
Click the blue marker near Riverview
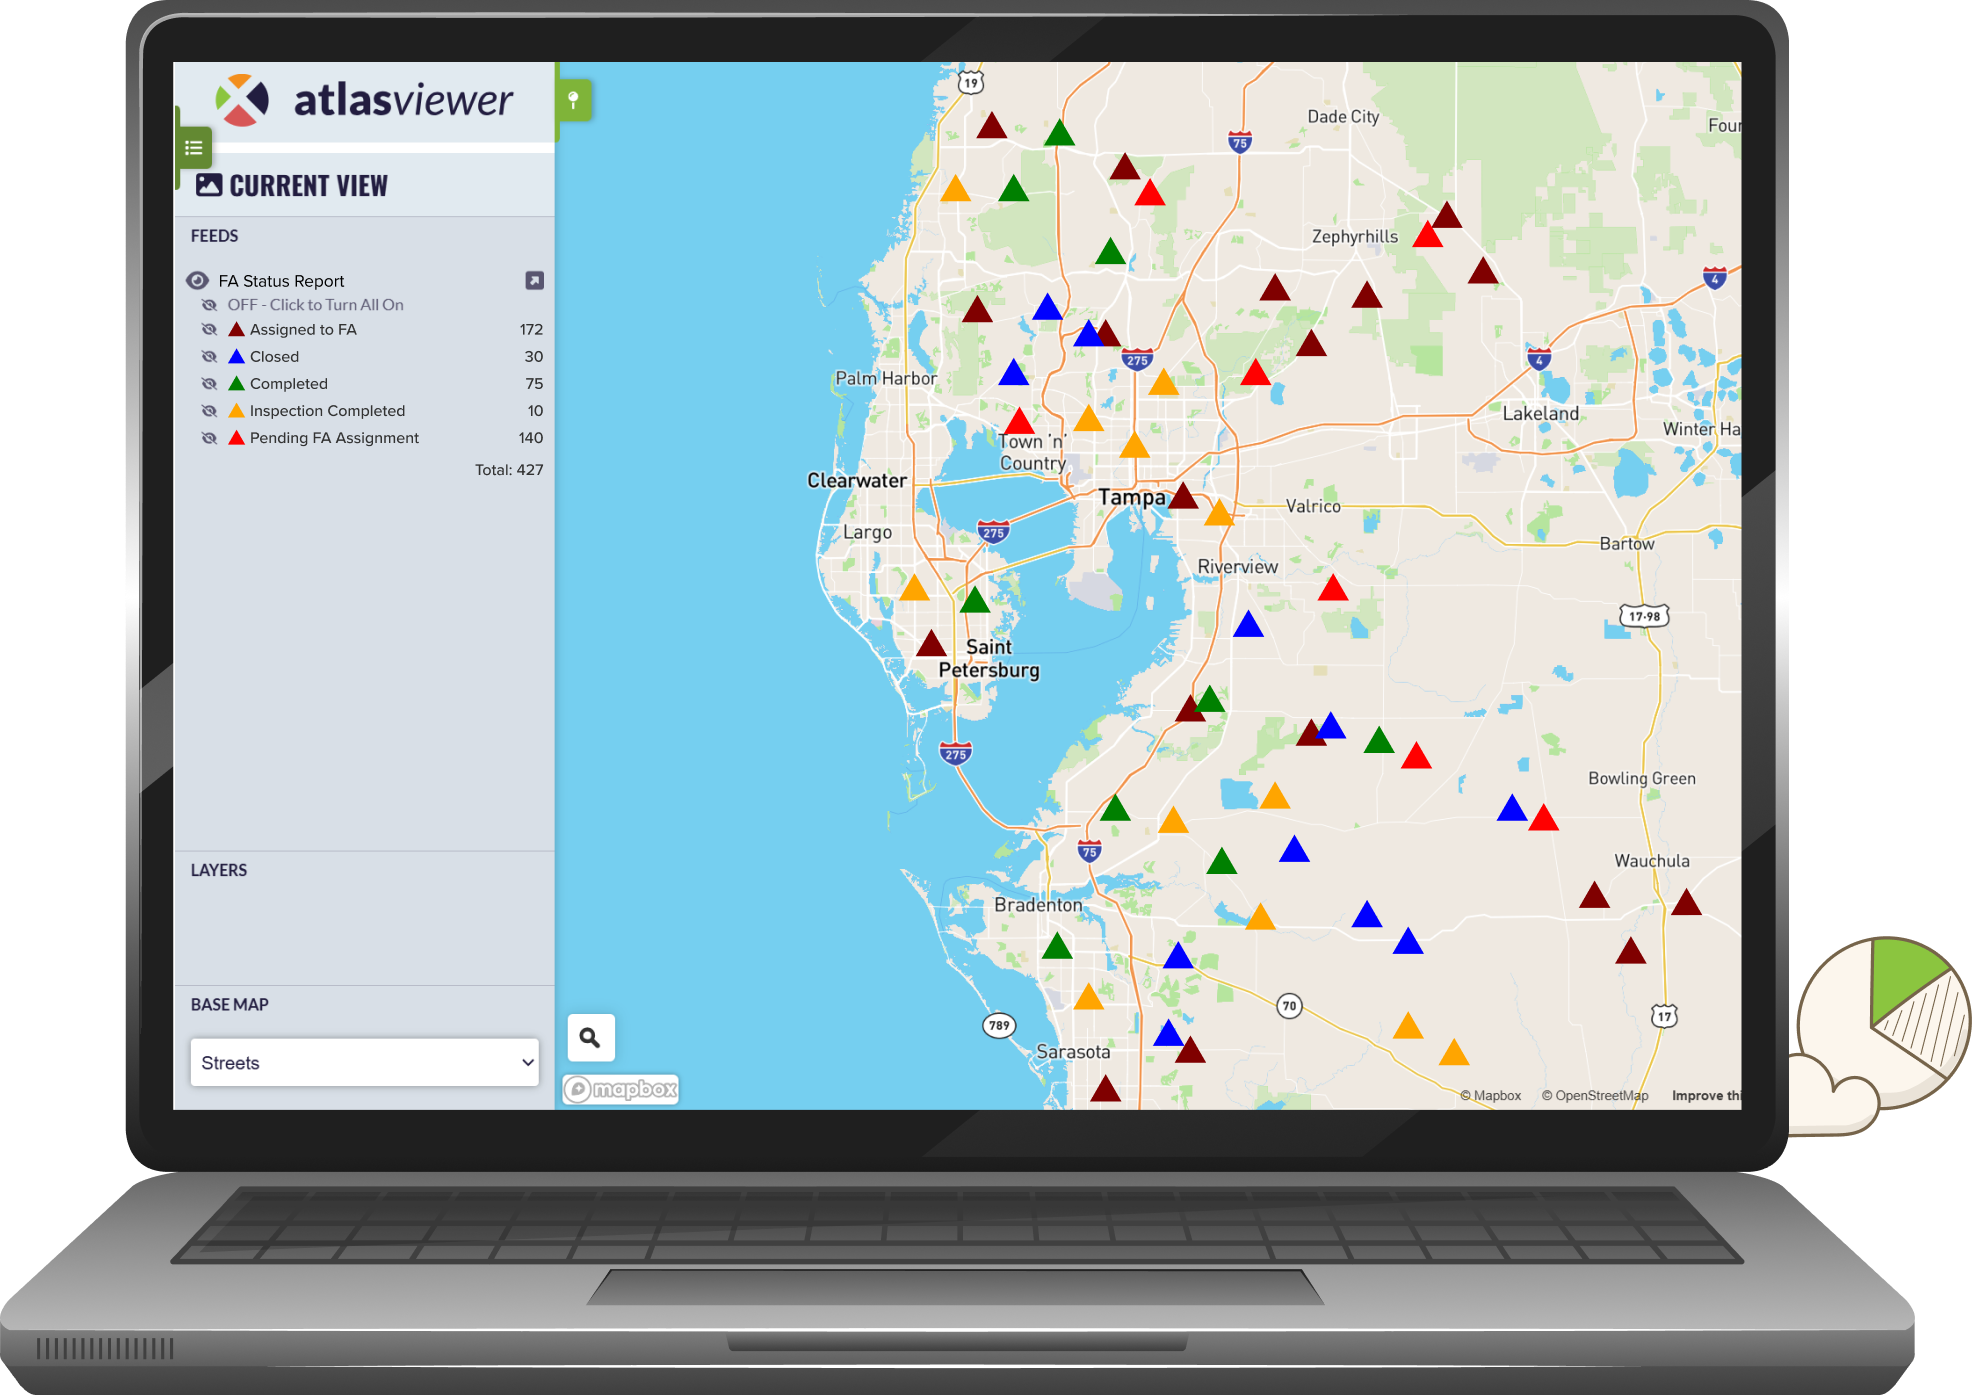[1248, 625]
